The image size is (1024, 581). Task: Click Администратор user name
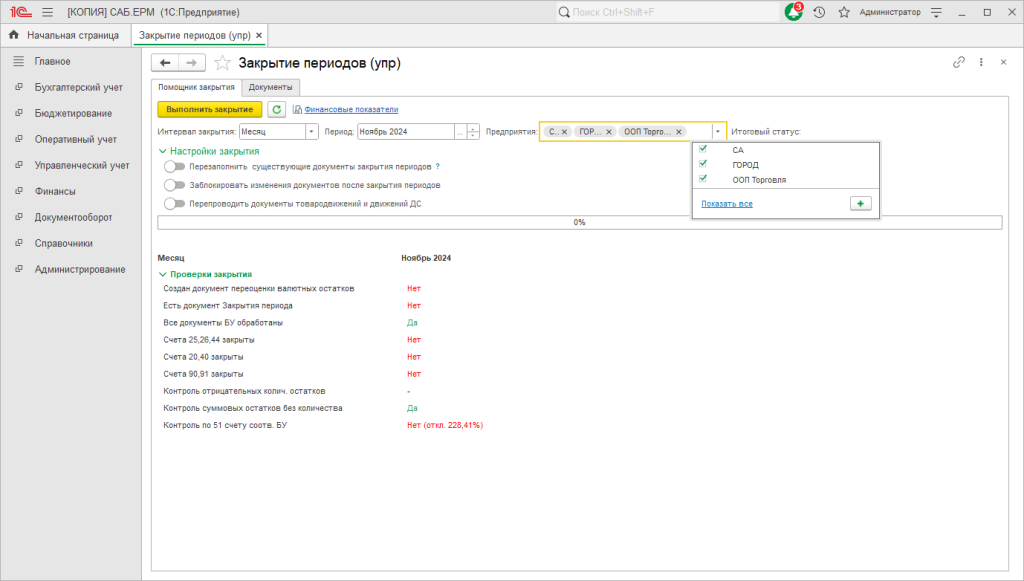tap(890, 12)
